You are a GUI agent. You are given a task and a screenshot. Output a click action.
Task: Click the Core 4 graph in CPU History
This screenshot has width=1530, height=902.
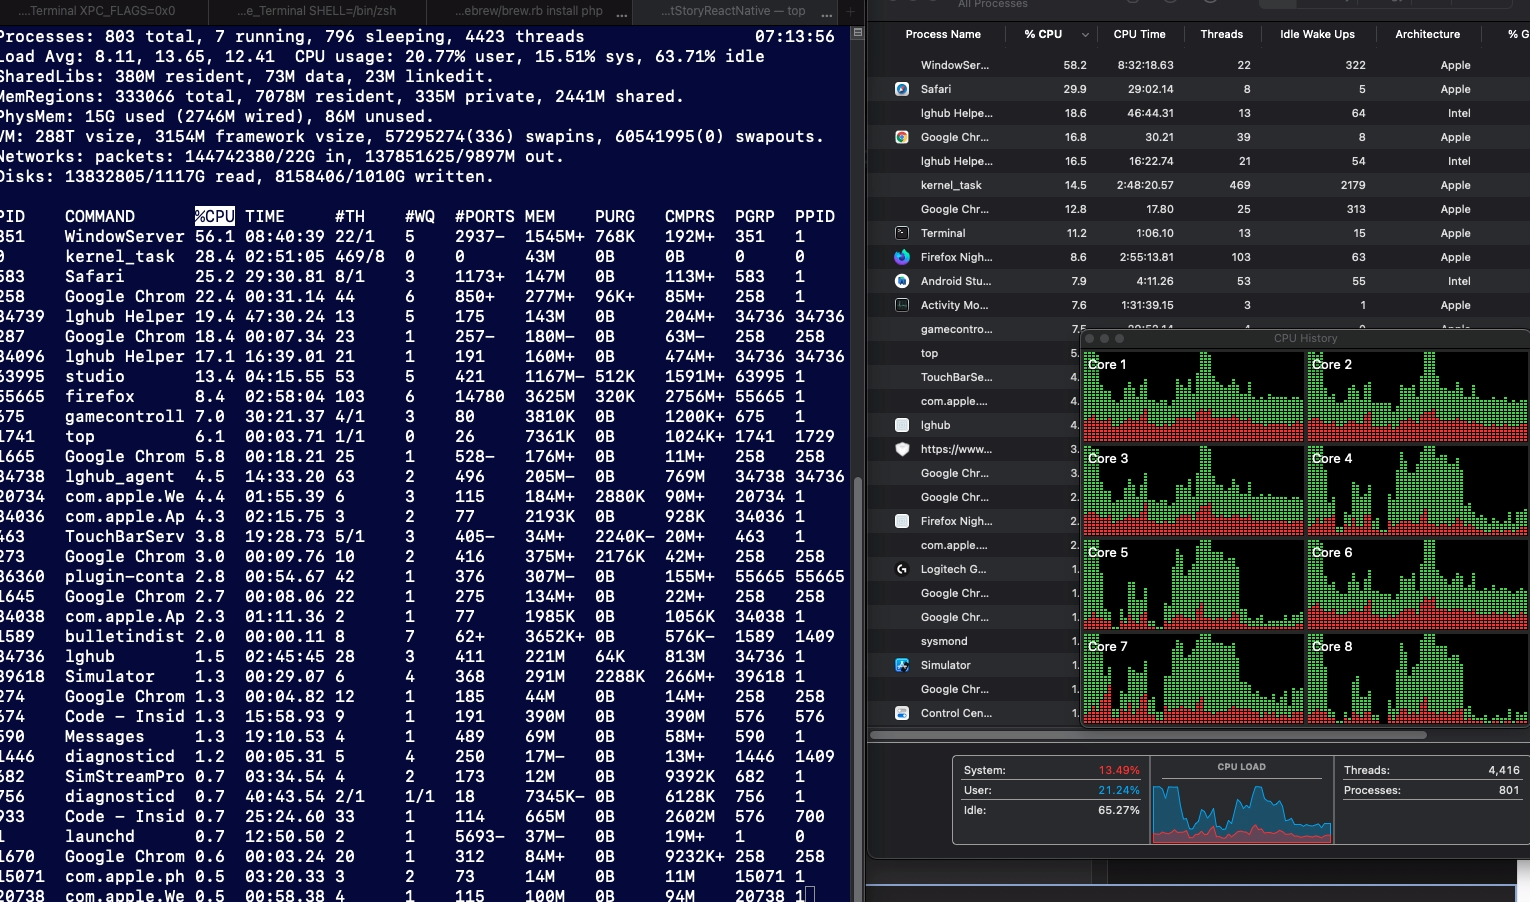click(x=1417, y=490)
